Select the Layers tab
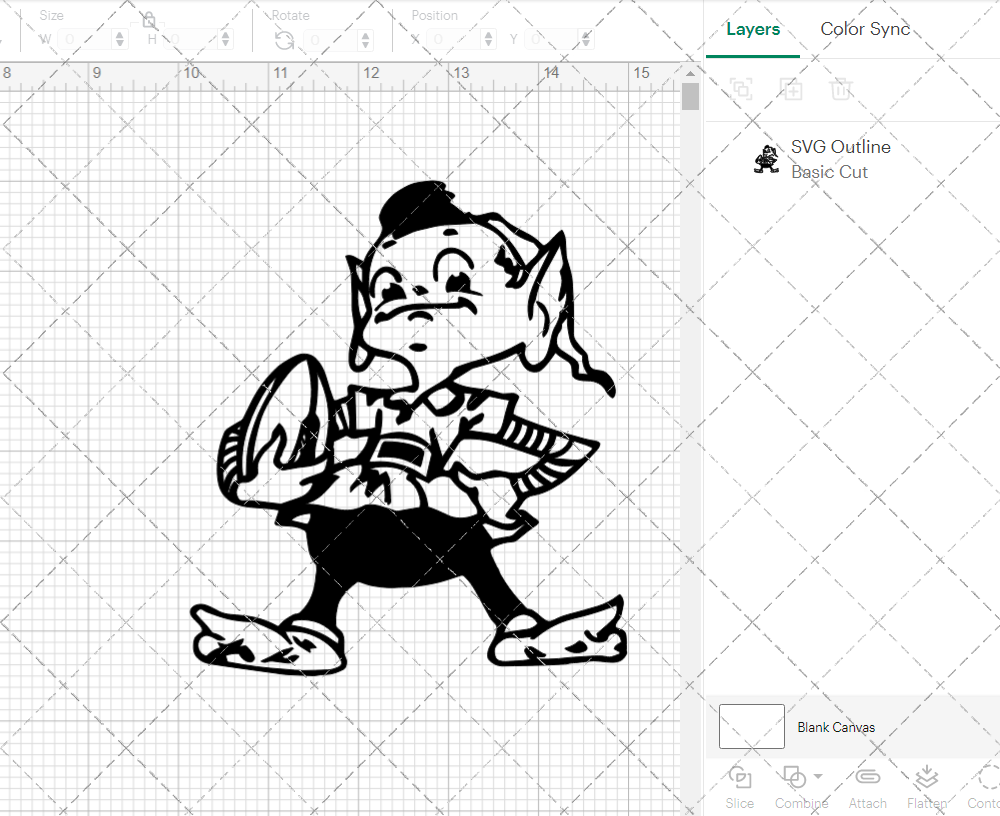This screenshot has height=816, width=1000. point(753,29)
